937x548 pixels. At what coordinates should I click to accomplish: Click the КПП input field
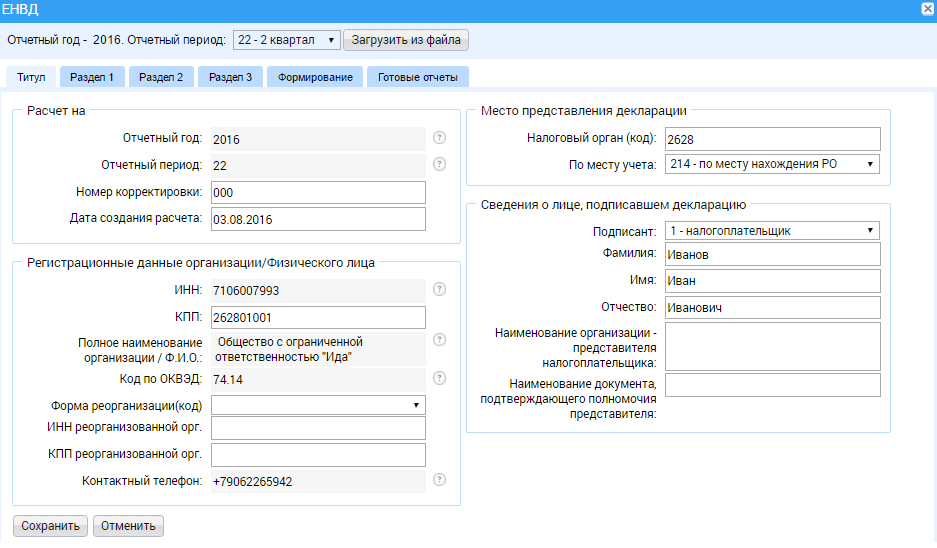tap(319, 317)
